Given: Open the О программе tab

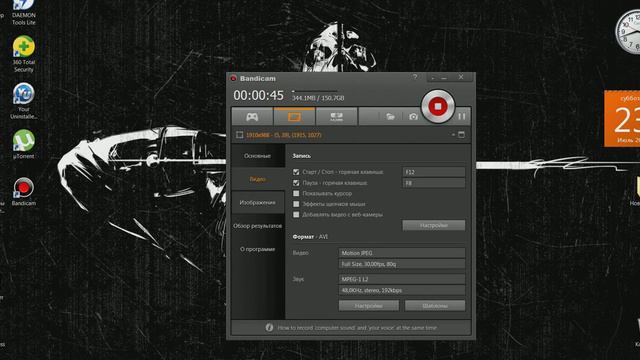Looking at the screenshot, I should (258, 249).
